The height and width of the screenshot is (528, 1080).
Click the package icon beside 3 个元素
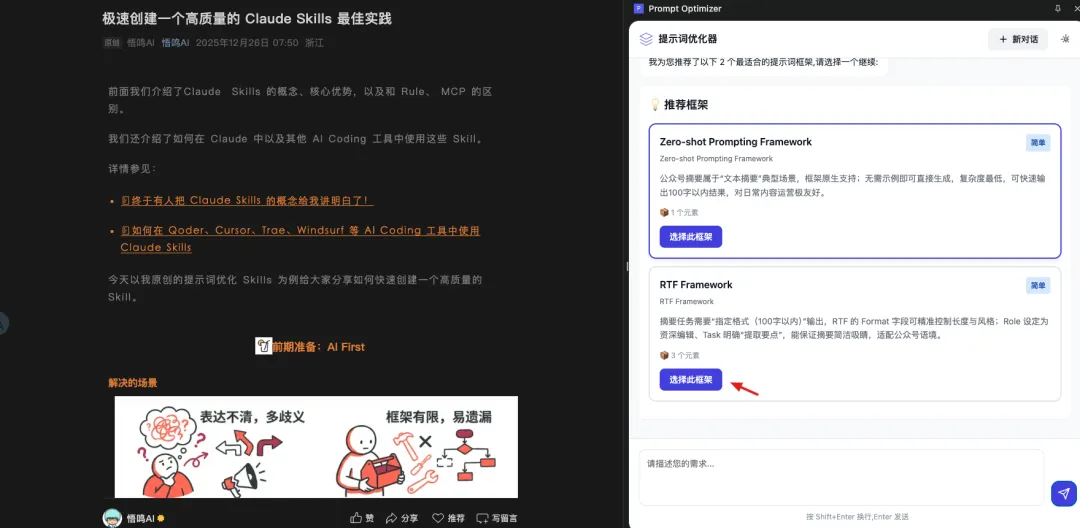coord(664,355)
